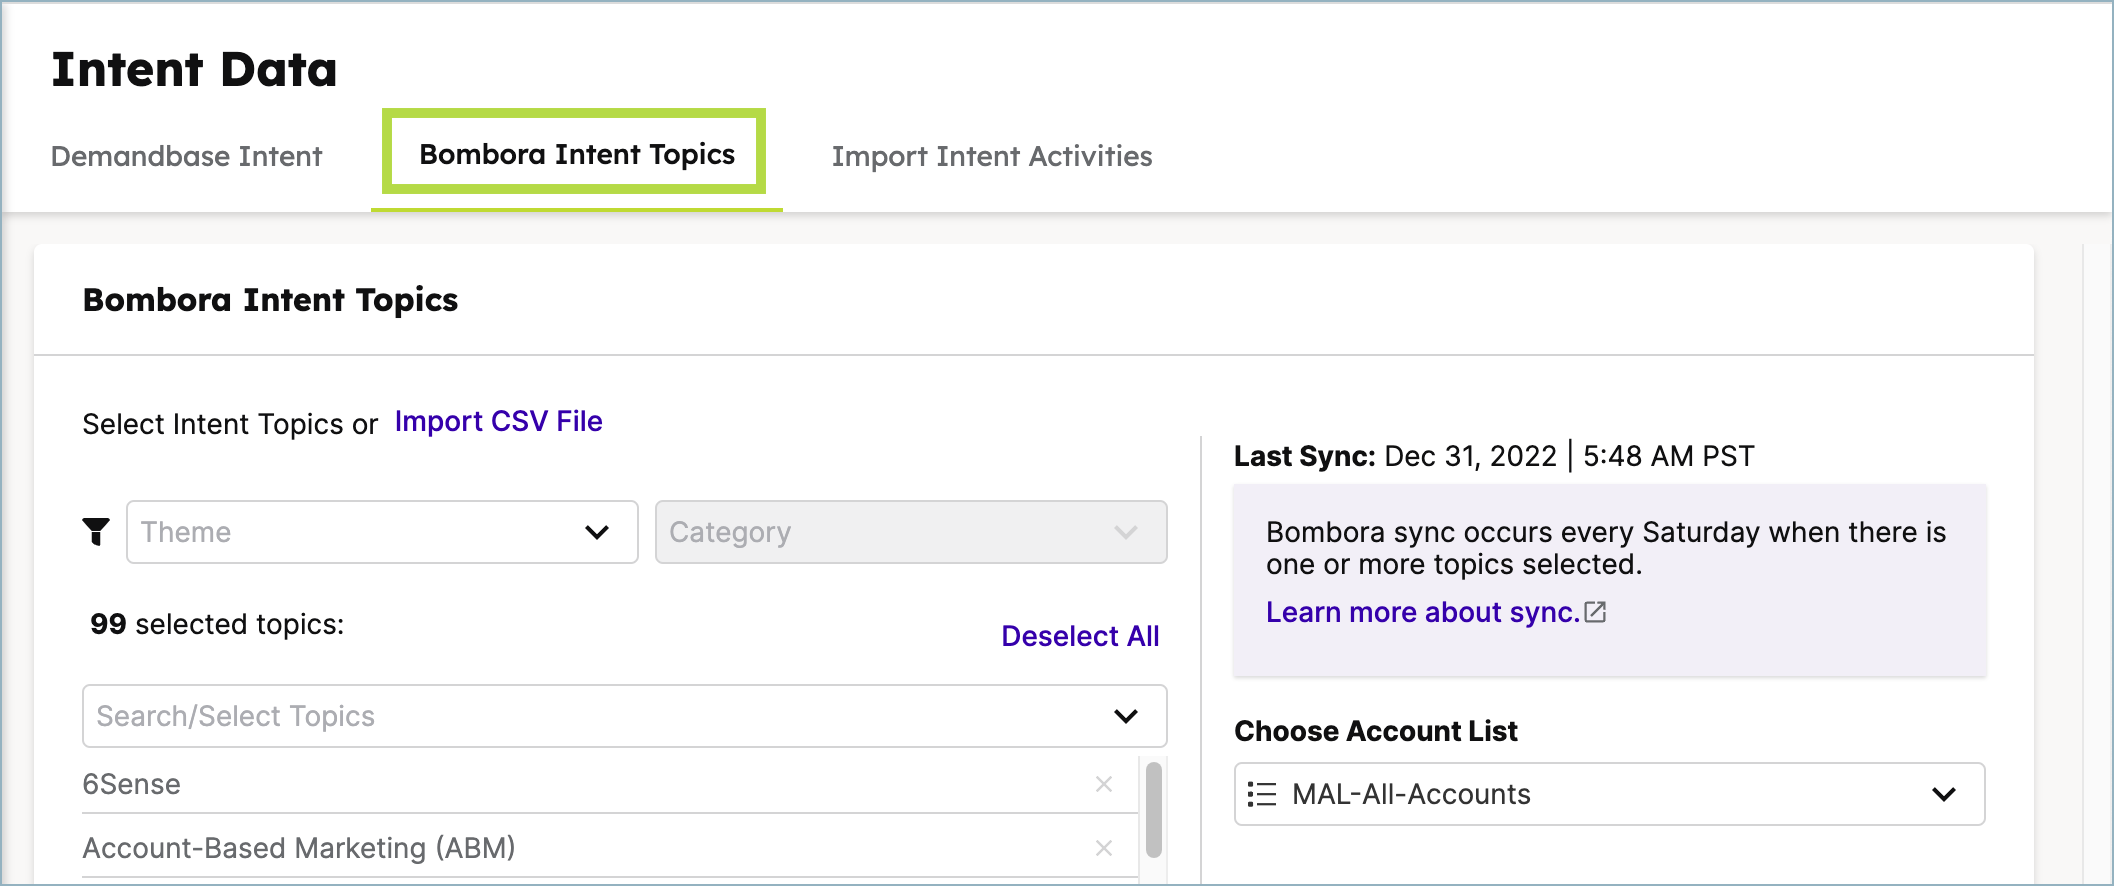
Task: Click the Import CSV File link
Action: 498,421
